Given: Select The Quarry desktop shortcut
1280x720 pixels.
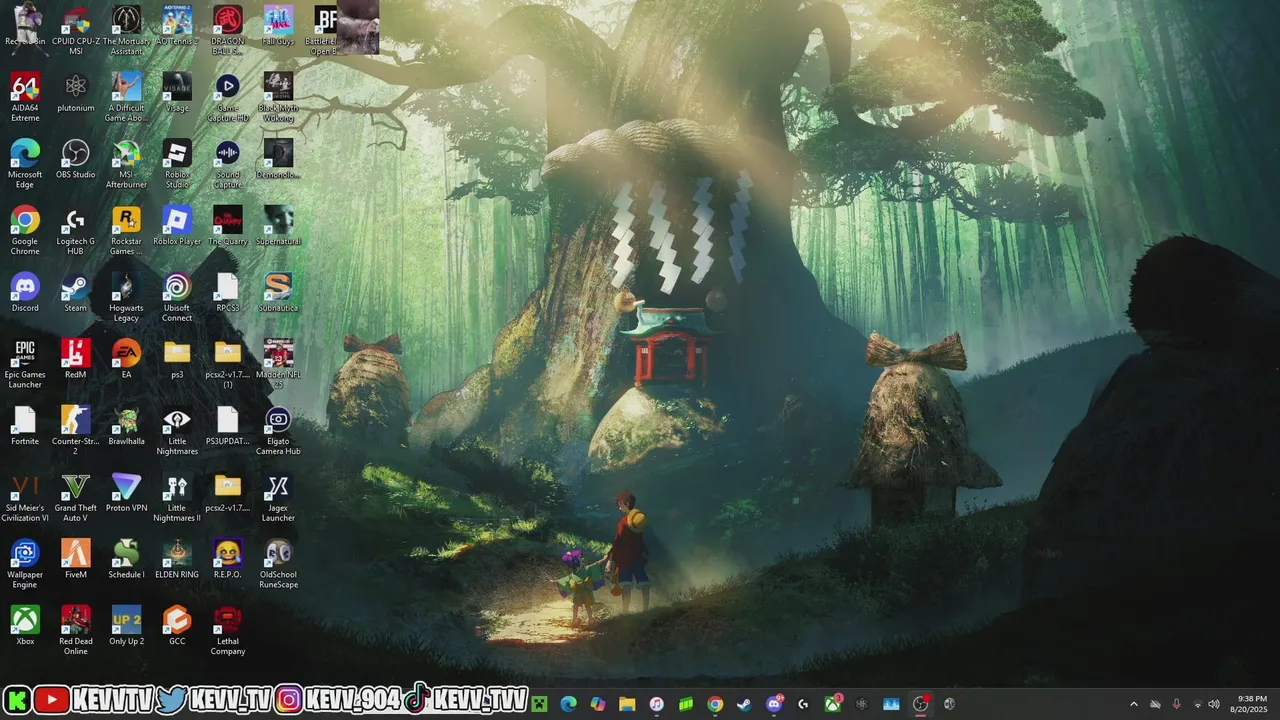Looking at the screenshot, I should point(228,226).
